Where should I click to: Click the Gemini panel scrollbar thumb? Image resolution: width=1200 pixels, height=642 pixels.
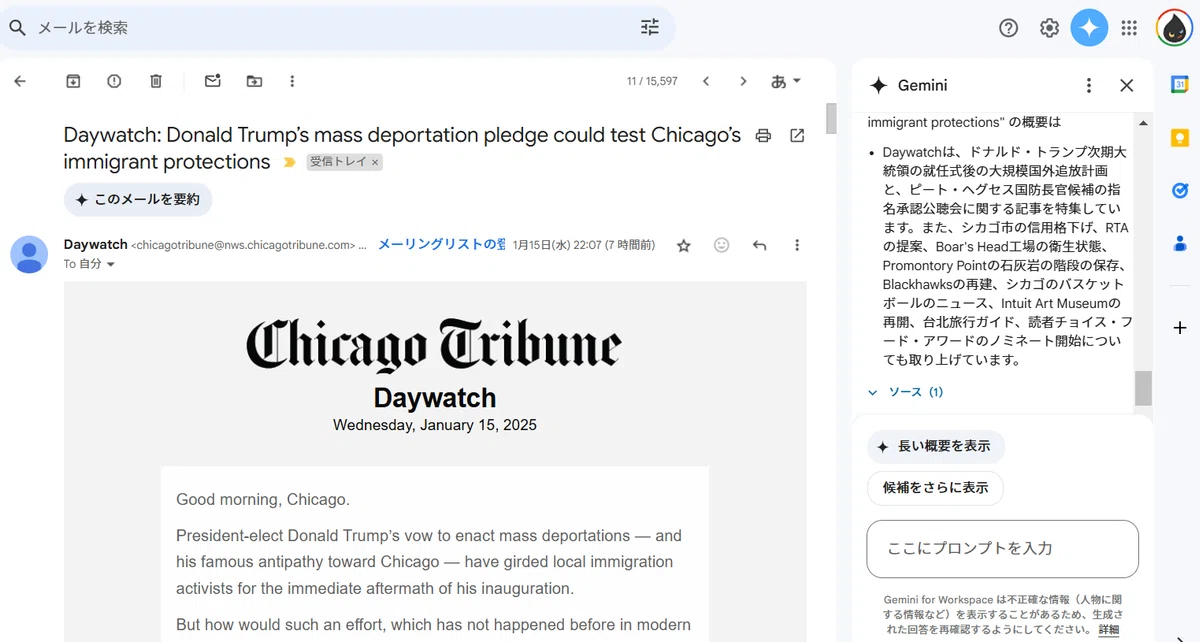pos(1143,388)
